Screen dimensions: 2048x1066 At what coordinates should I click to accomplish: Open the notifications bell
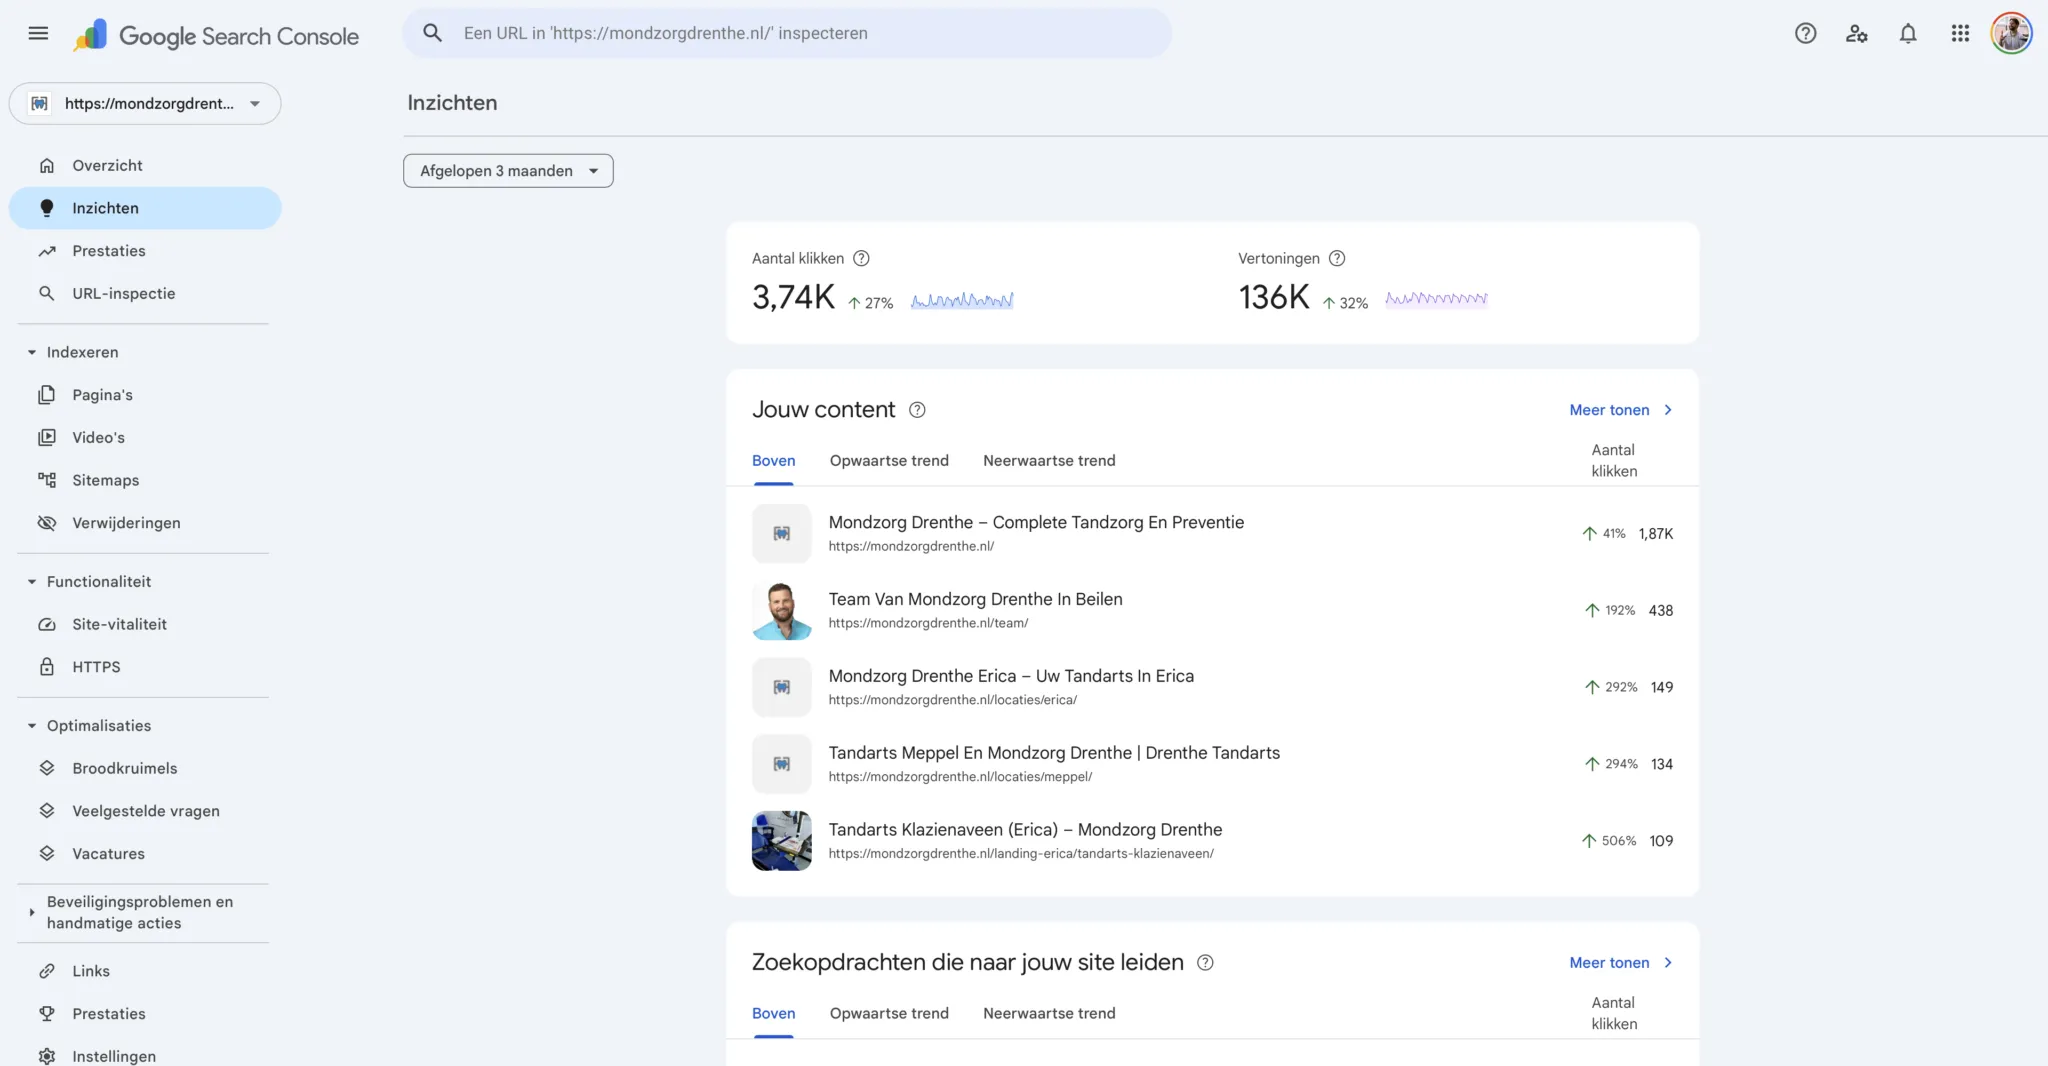pos(1908,34)
